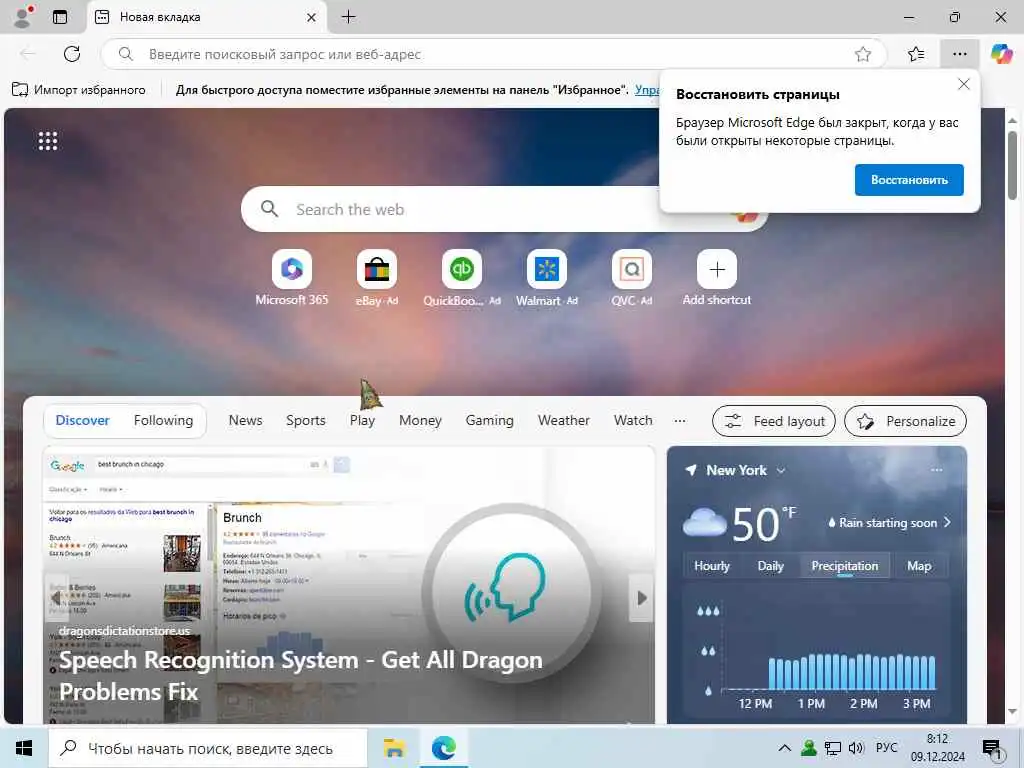
Task: Click Импорт избранного on favorites bar
Action: click(79, 89)
